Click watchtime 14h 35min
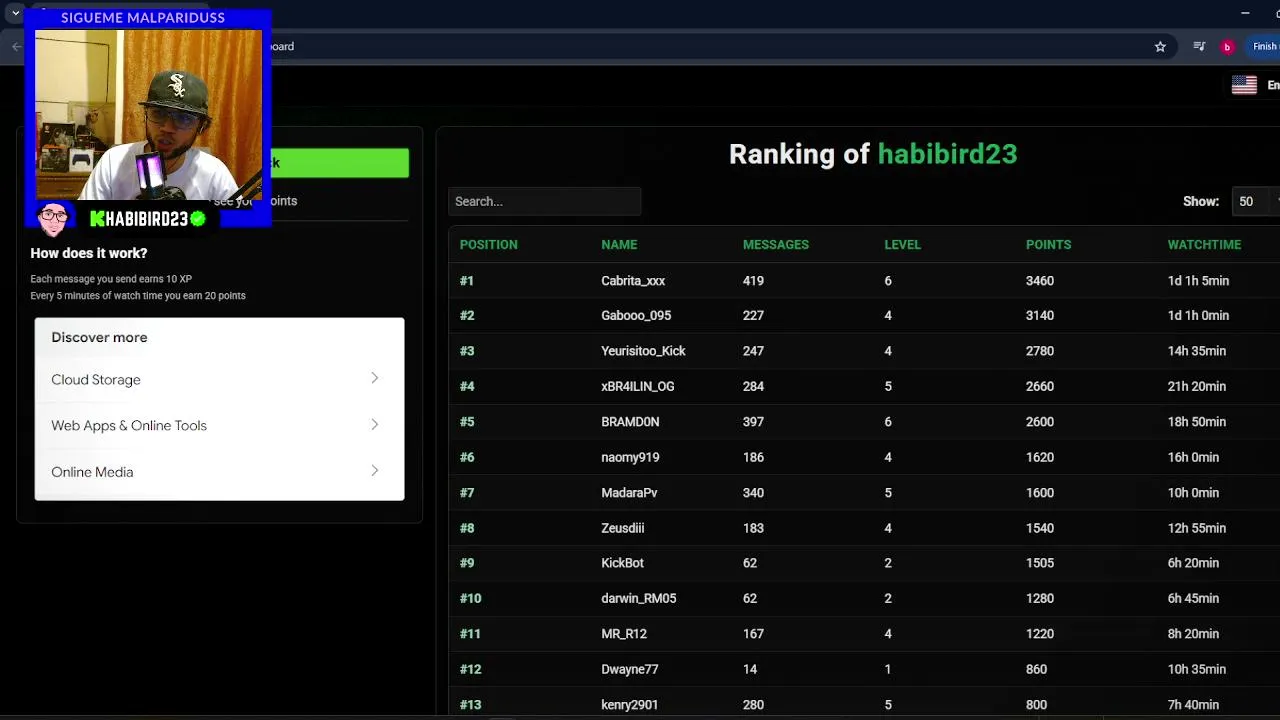 1196,351
